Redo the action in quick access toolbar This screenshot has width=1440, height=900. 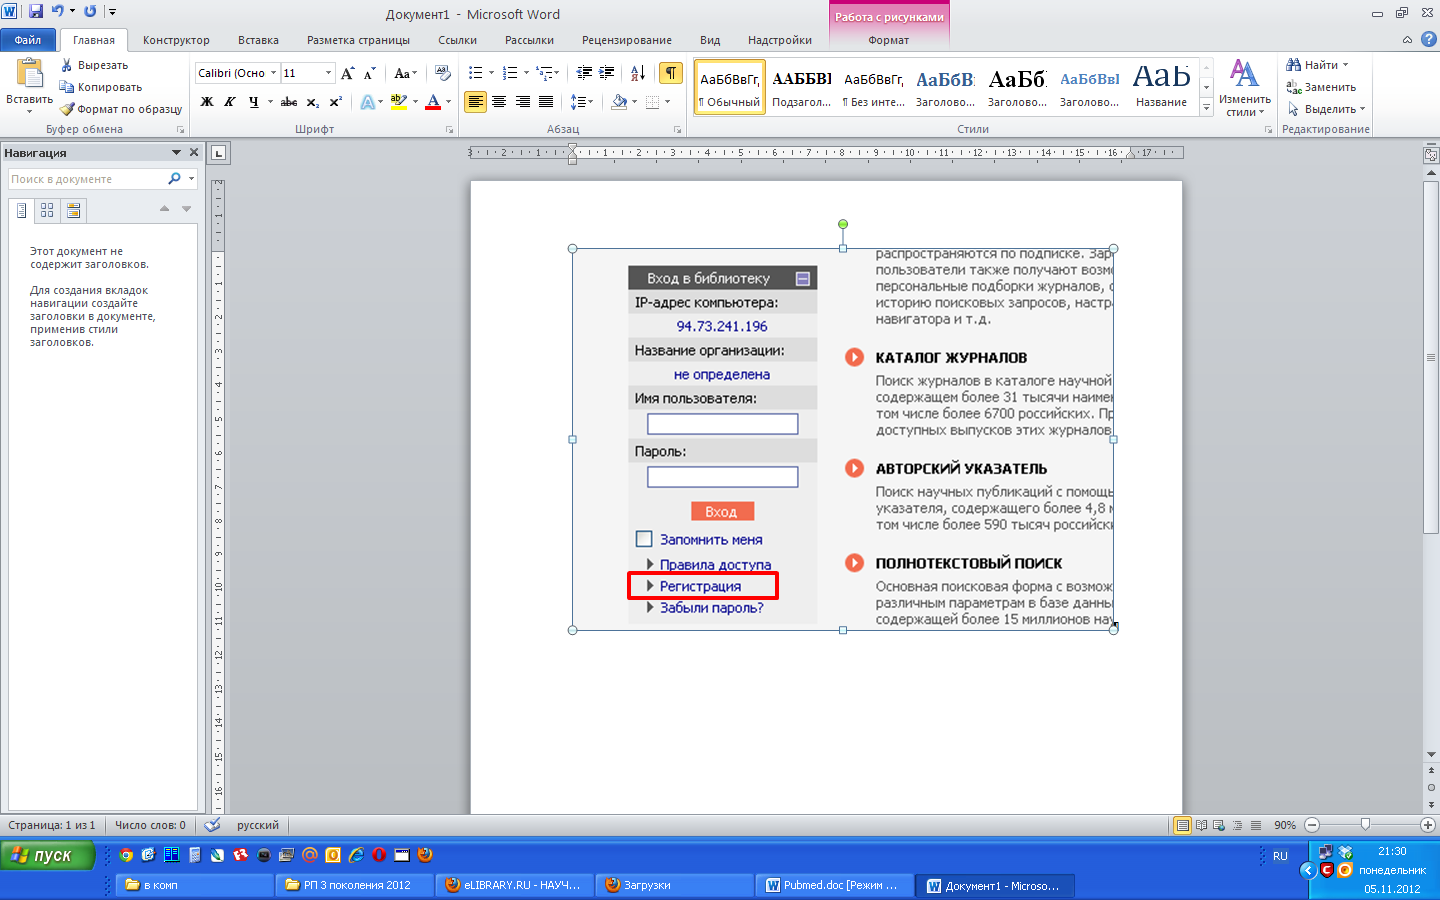(x=90, y=11)
